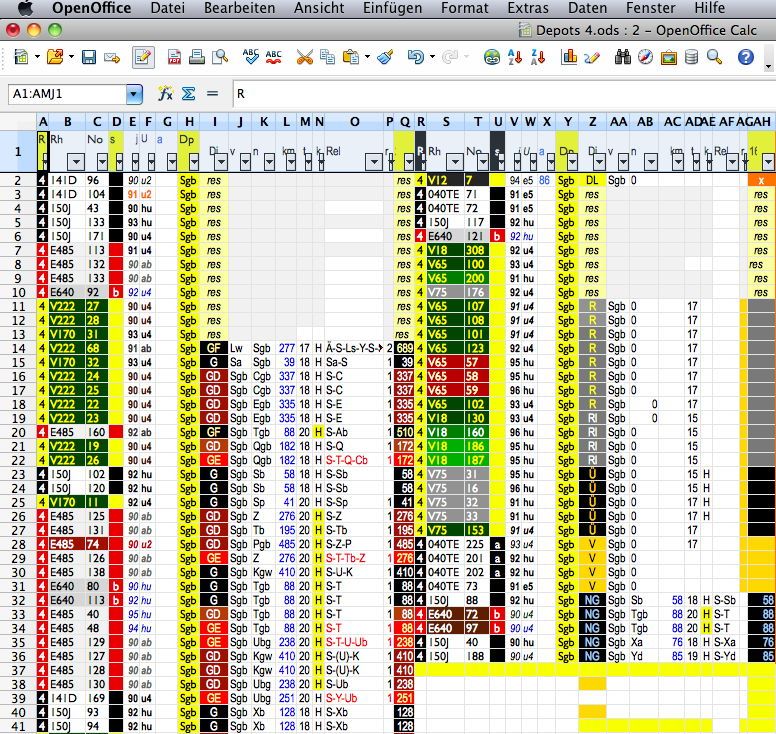Toggle the spellcheck ABC icon
Image resolution: width=776 pixels, height=734 pixels.
tap(250, 57)
